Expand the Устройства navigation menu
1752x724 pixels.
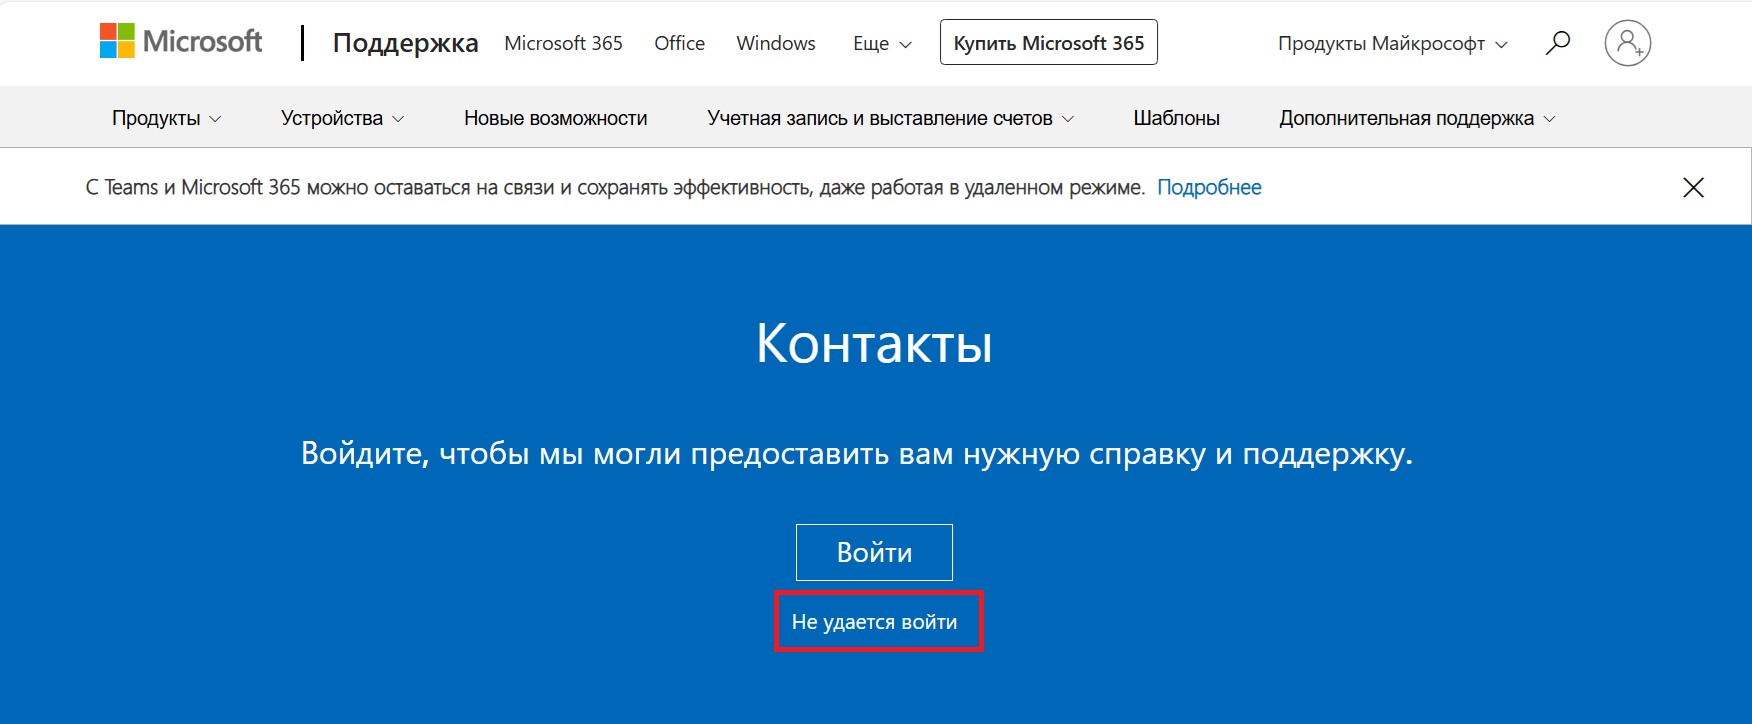pos(342,118)
